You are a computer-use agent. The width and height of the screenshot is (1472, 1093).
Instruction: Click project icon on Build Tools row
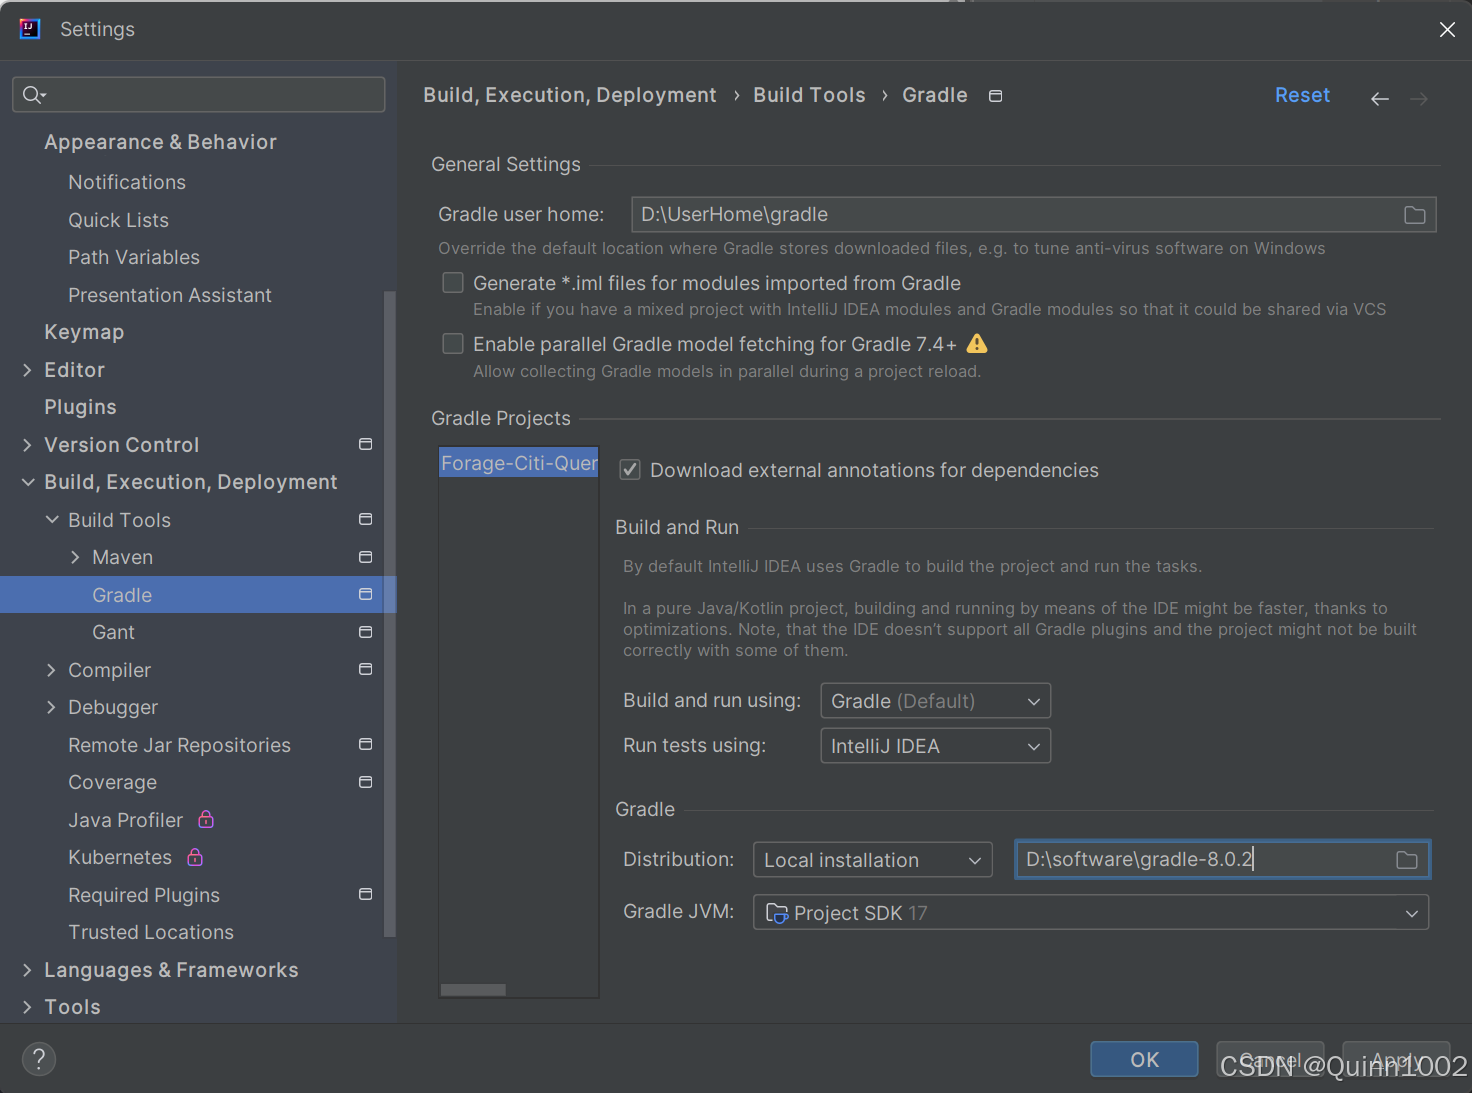(x=366, y=519)
